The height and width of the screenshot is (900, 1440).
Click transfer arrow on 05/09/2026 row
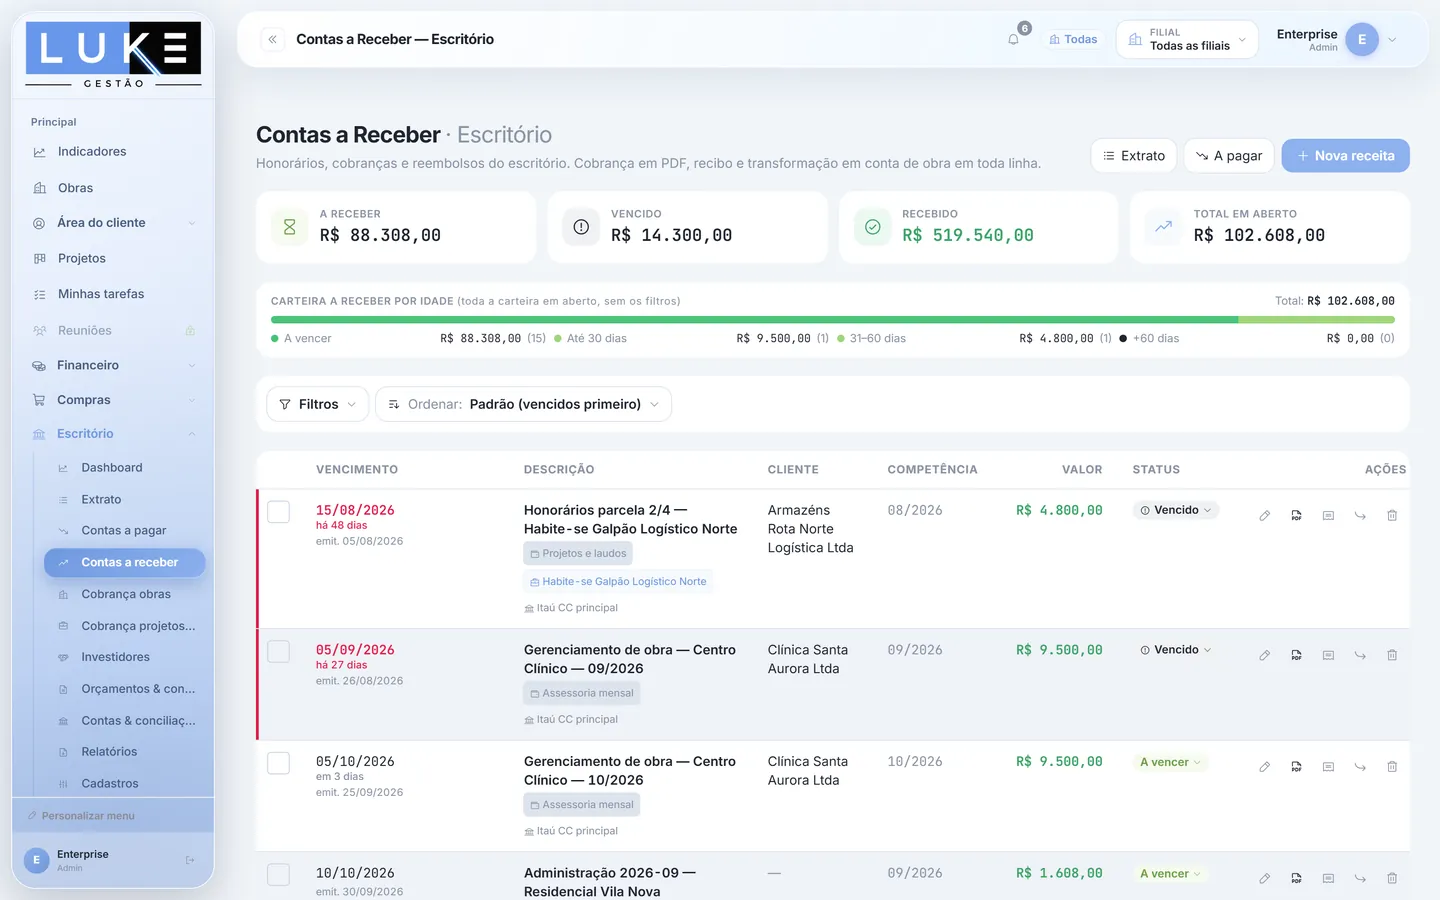pyautogui.click(x=1360, y=656)
